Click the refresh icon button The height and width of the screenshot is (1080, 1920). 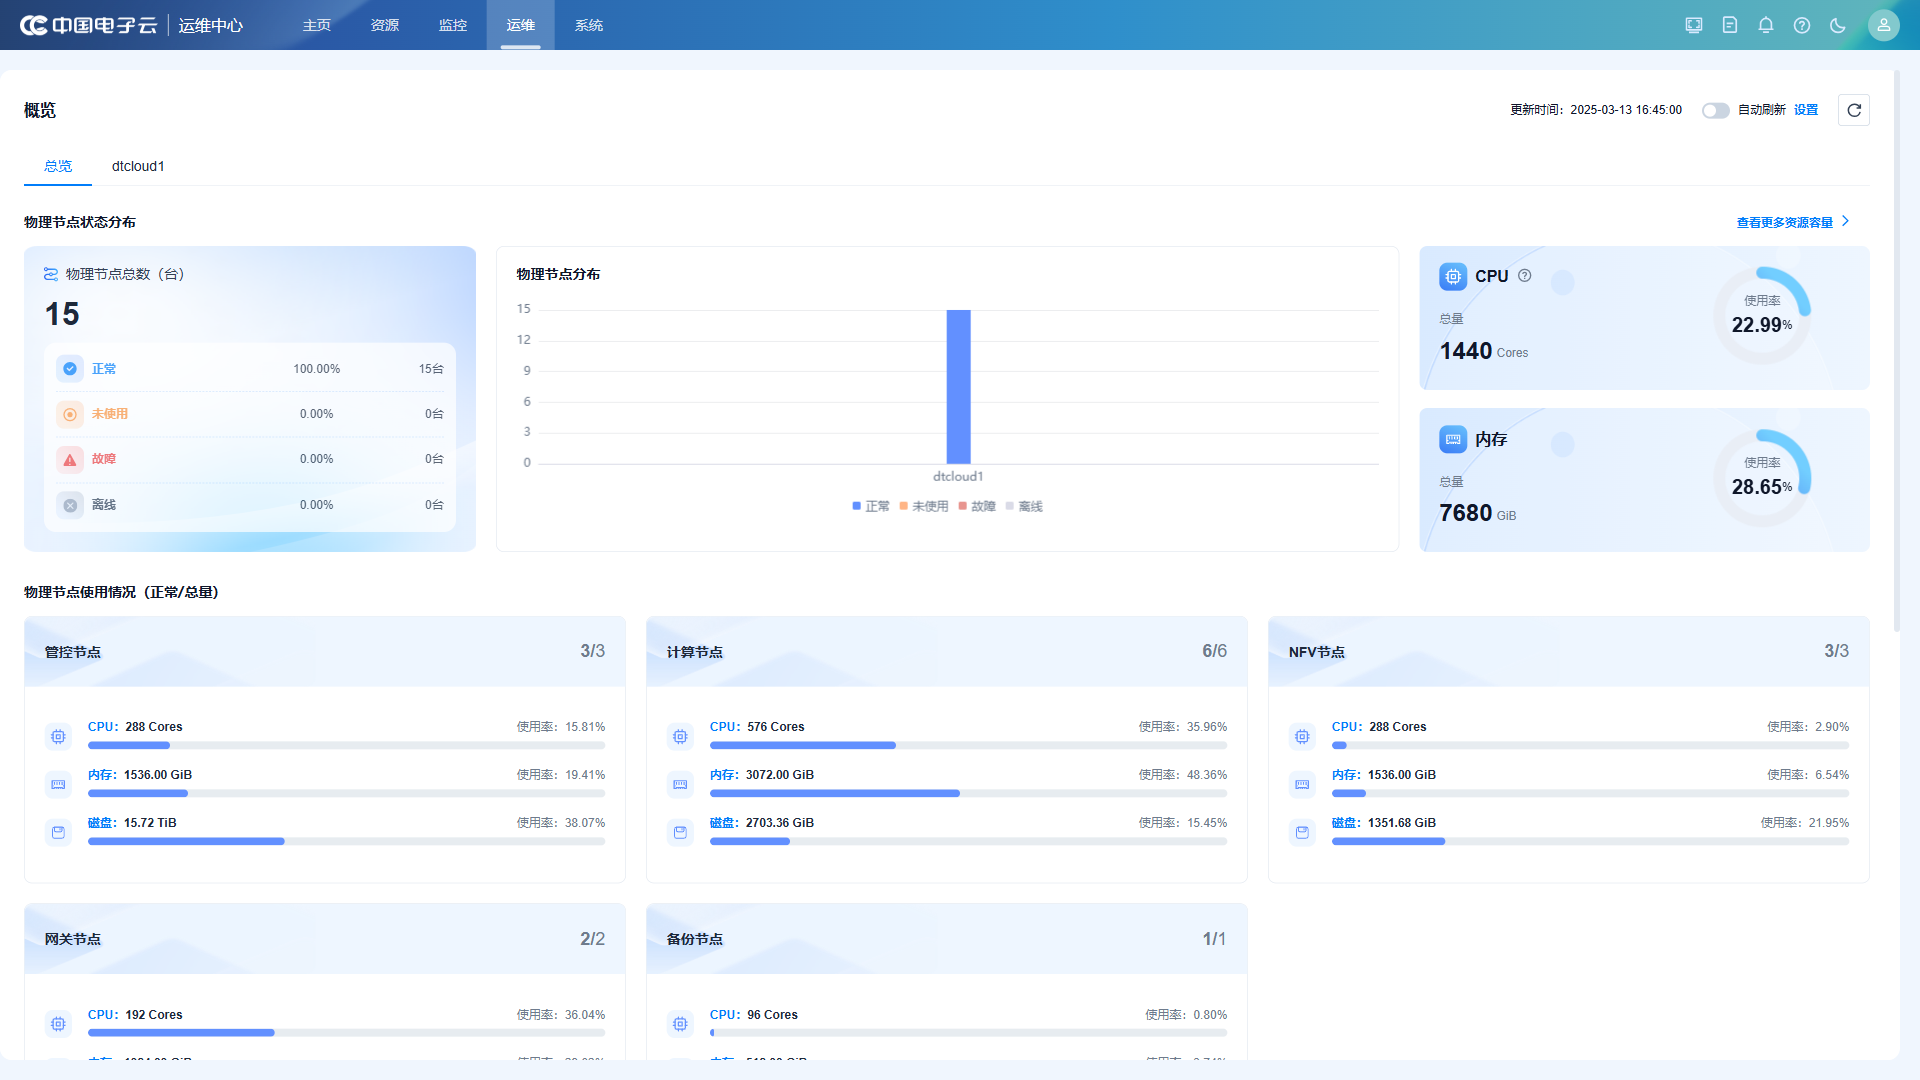[x=1854, y=110]
